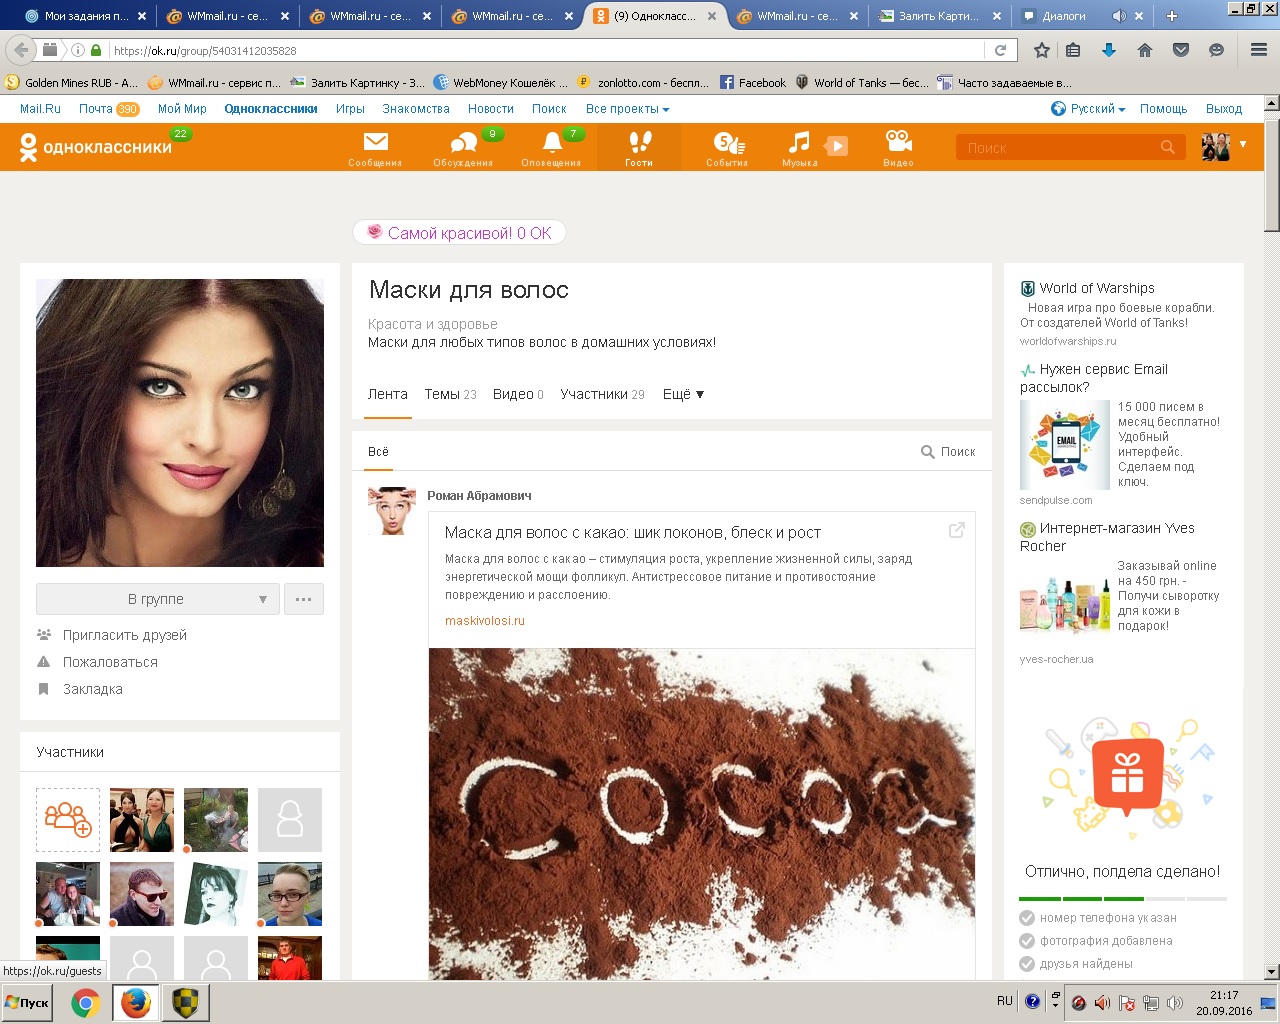Go to the Firefox home page icon

click(x=1145, y=50)
